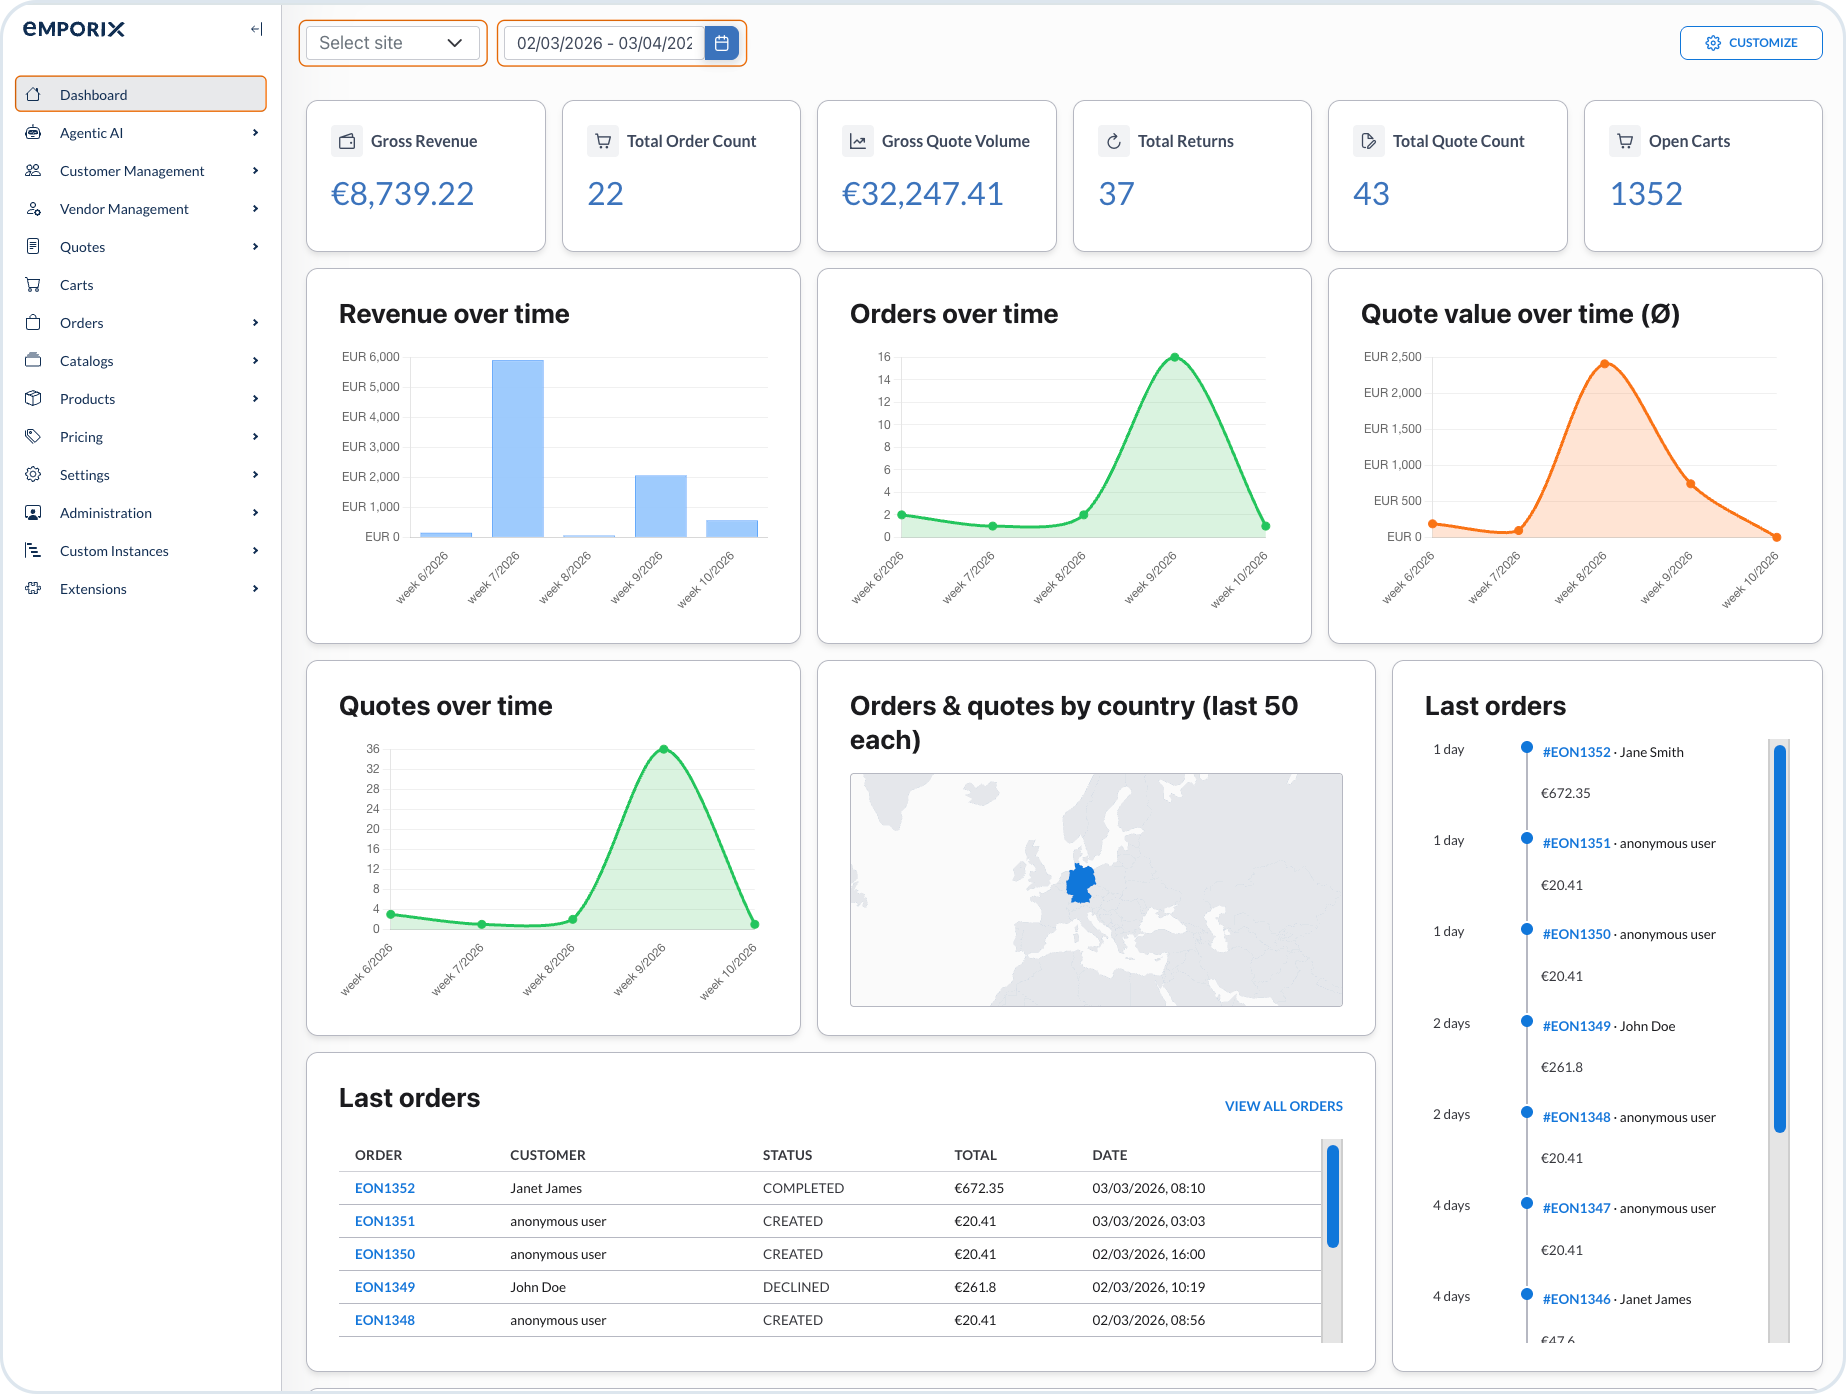The image size is (1846, 1394).
Task: Click the Total Returns refresh icon
Action: [1114, 141]
